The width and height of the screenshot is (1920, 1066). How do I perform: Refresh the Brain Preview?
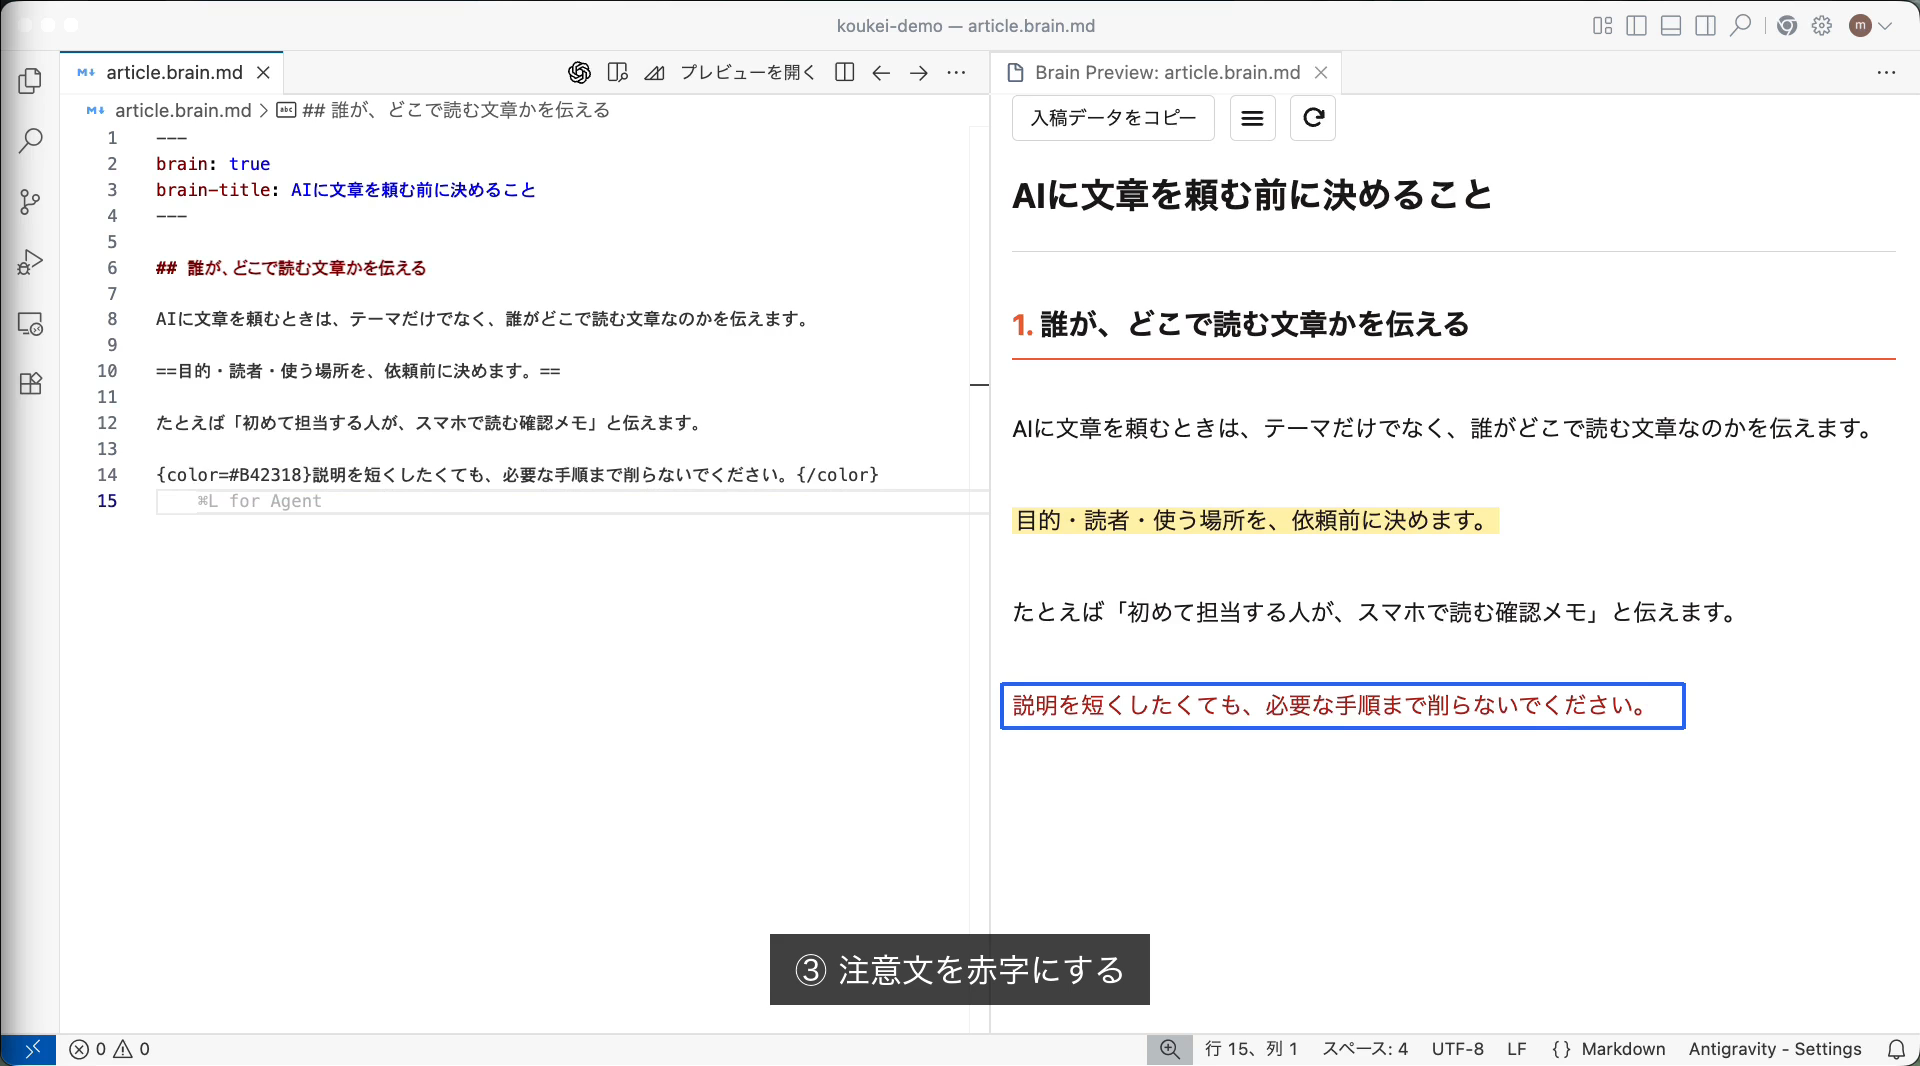[x=1313, y=118]
